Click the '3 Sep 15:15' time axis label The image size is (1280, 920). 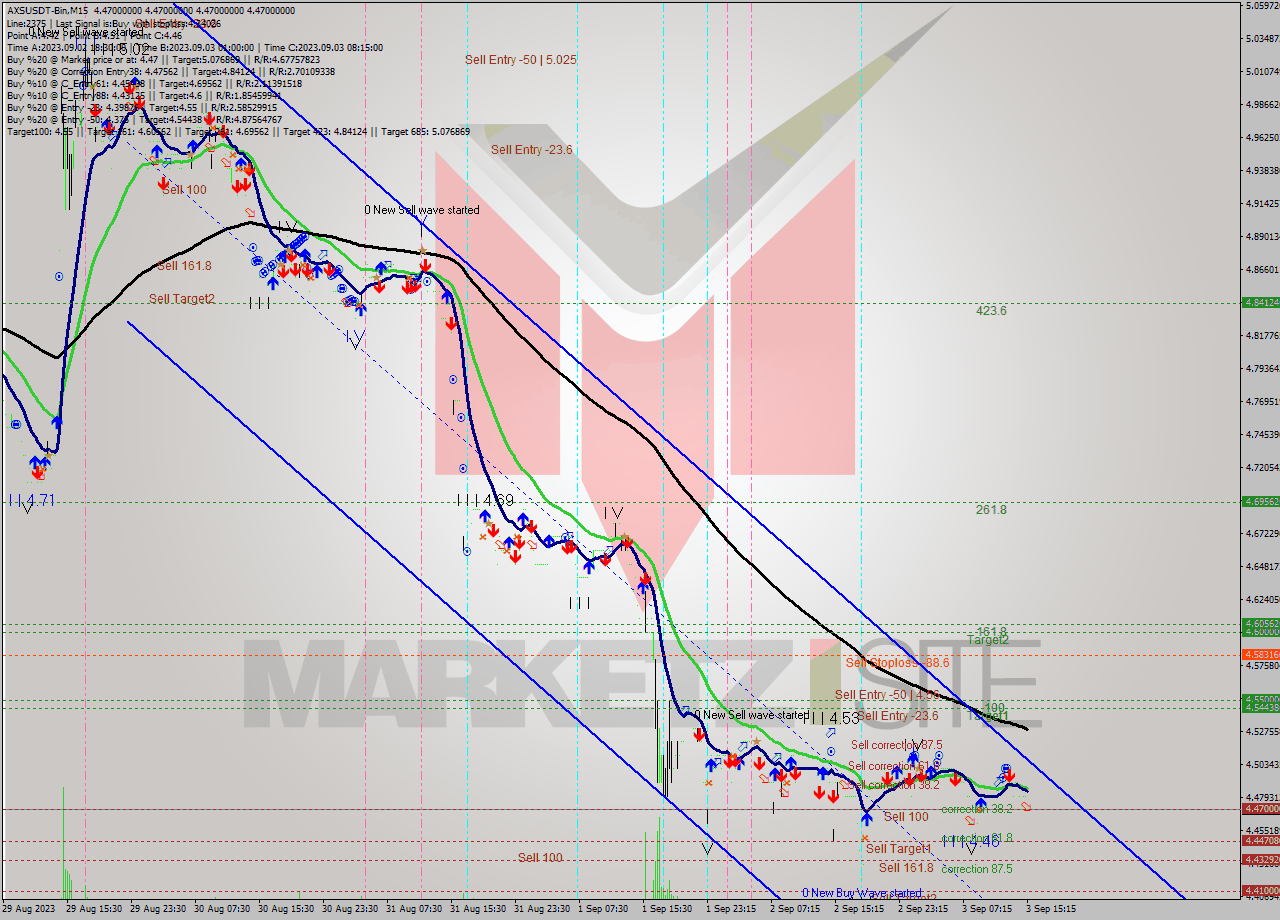(1051, 909)
